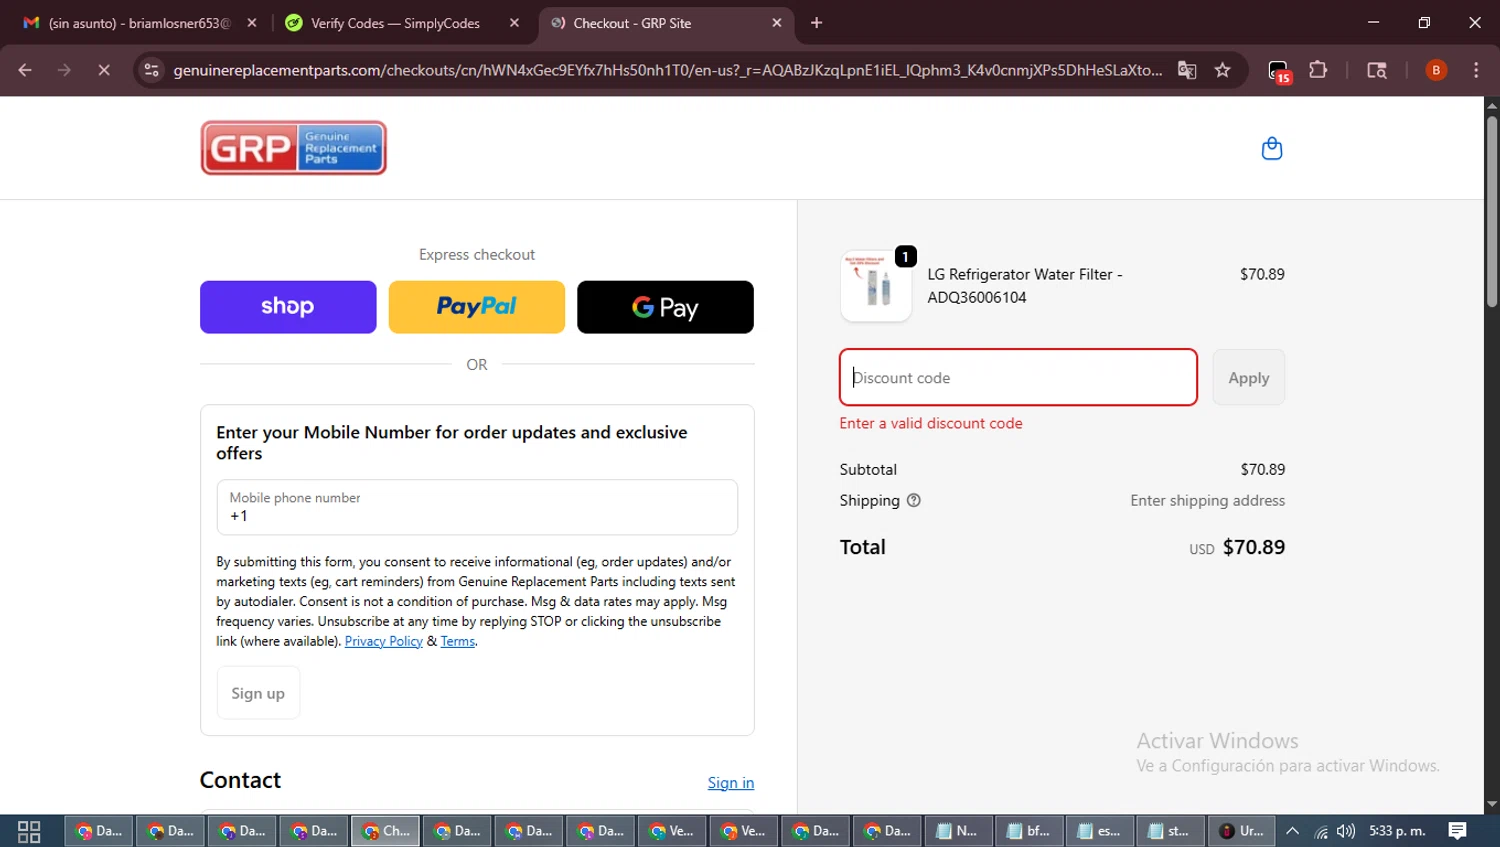Open the Chrome three-dot menu

click(1476, 70)
